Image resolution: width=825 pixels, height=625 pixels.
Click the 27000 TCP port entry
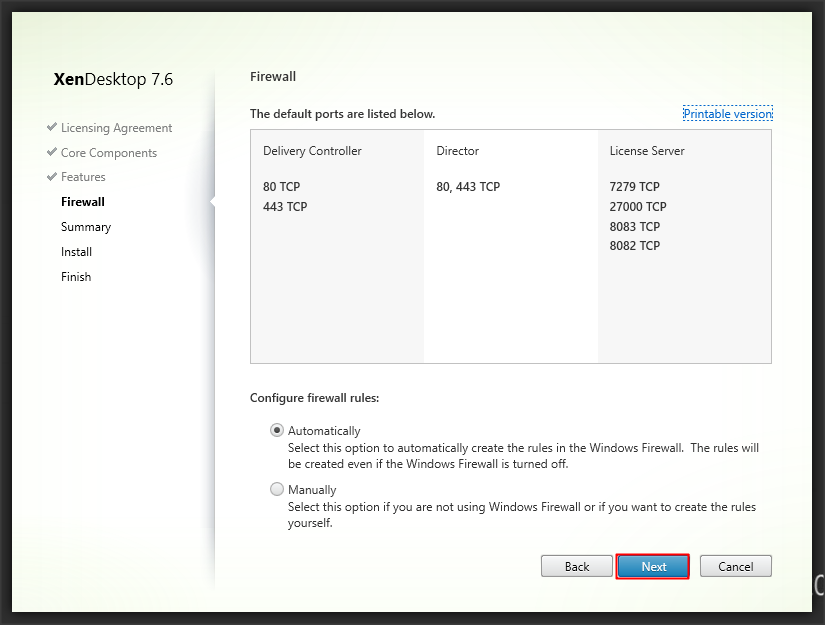tap(637, 207)
